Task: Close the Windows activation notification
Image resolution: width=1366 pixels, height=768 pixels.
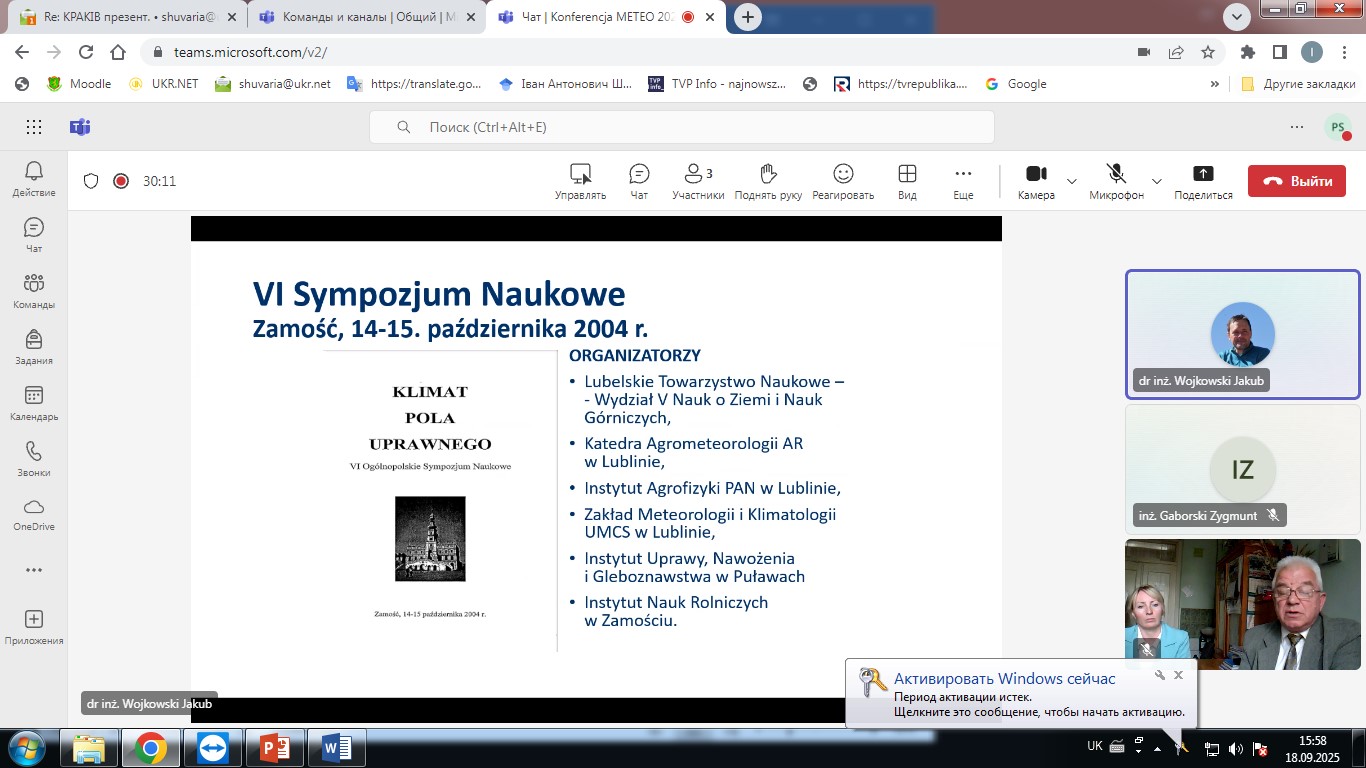Action: coord(1178,675)
